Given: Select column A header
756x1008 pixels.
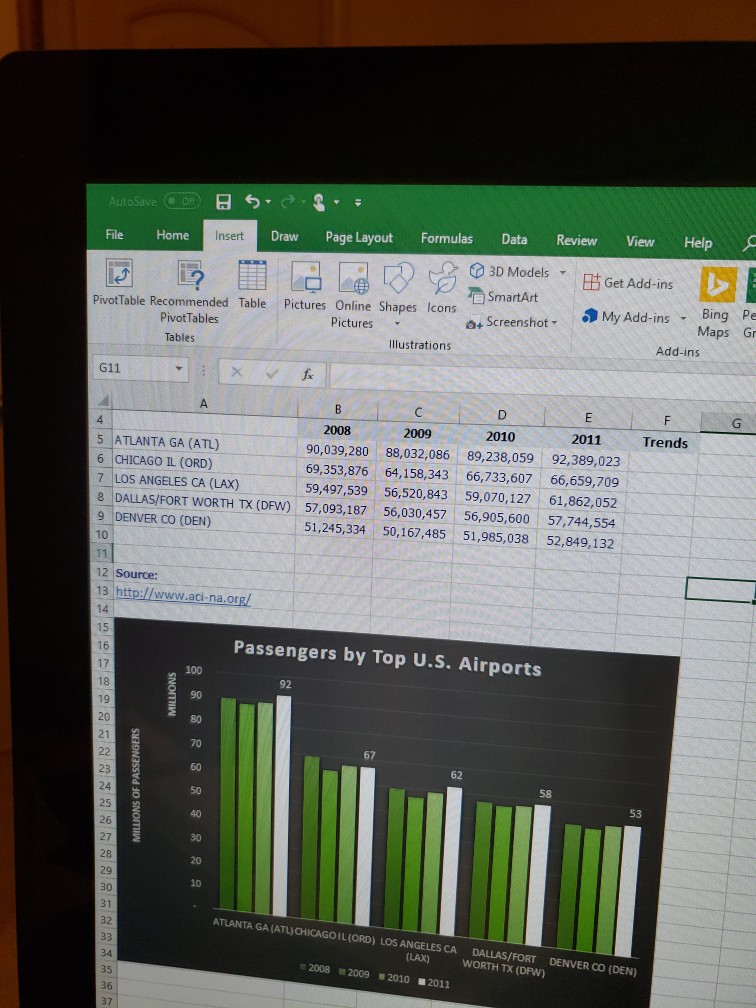Looking at the screenshot, I should (204, 403).
